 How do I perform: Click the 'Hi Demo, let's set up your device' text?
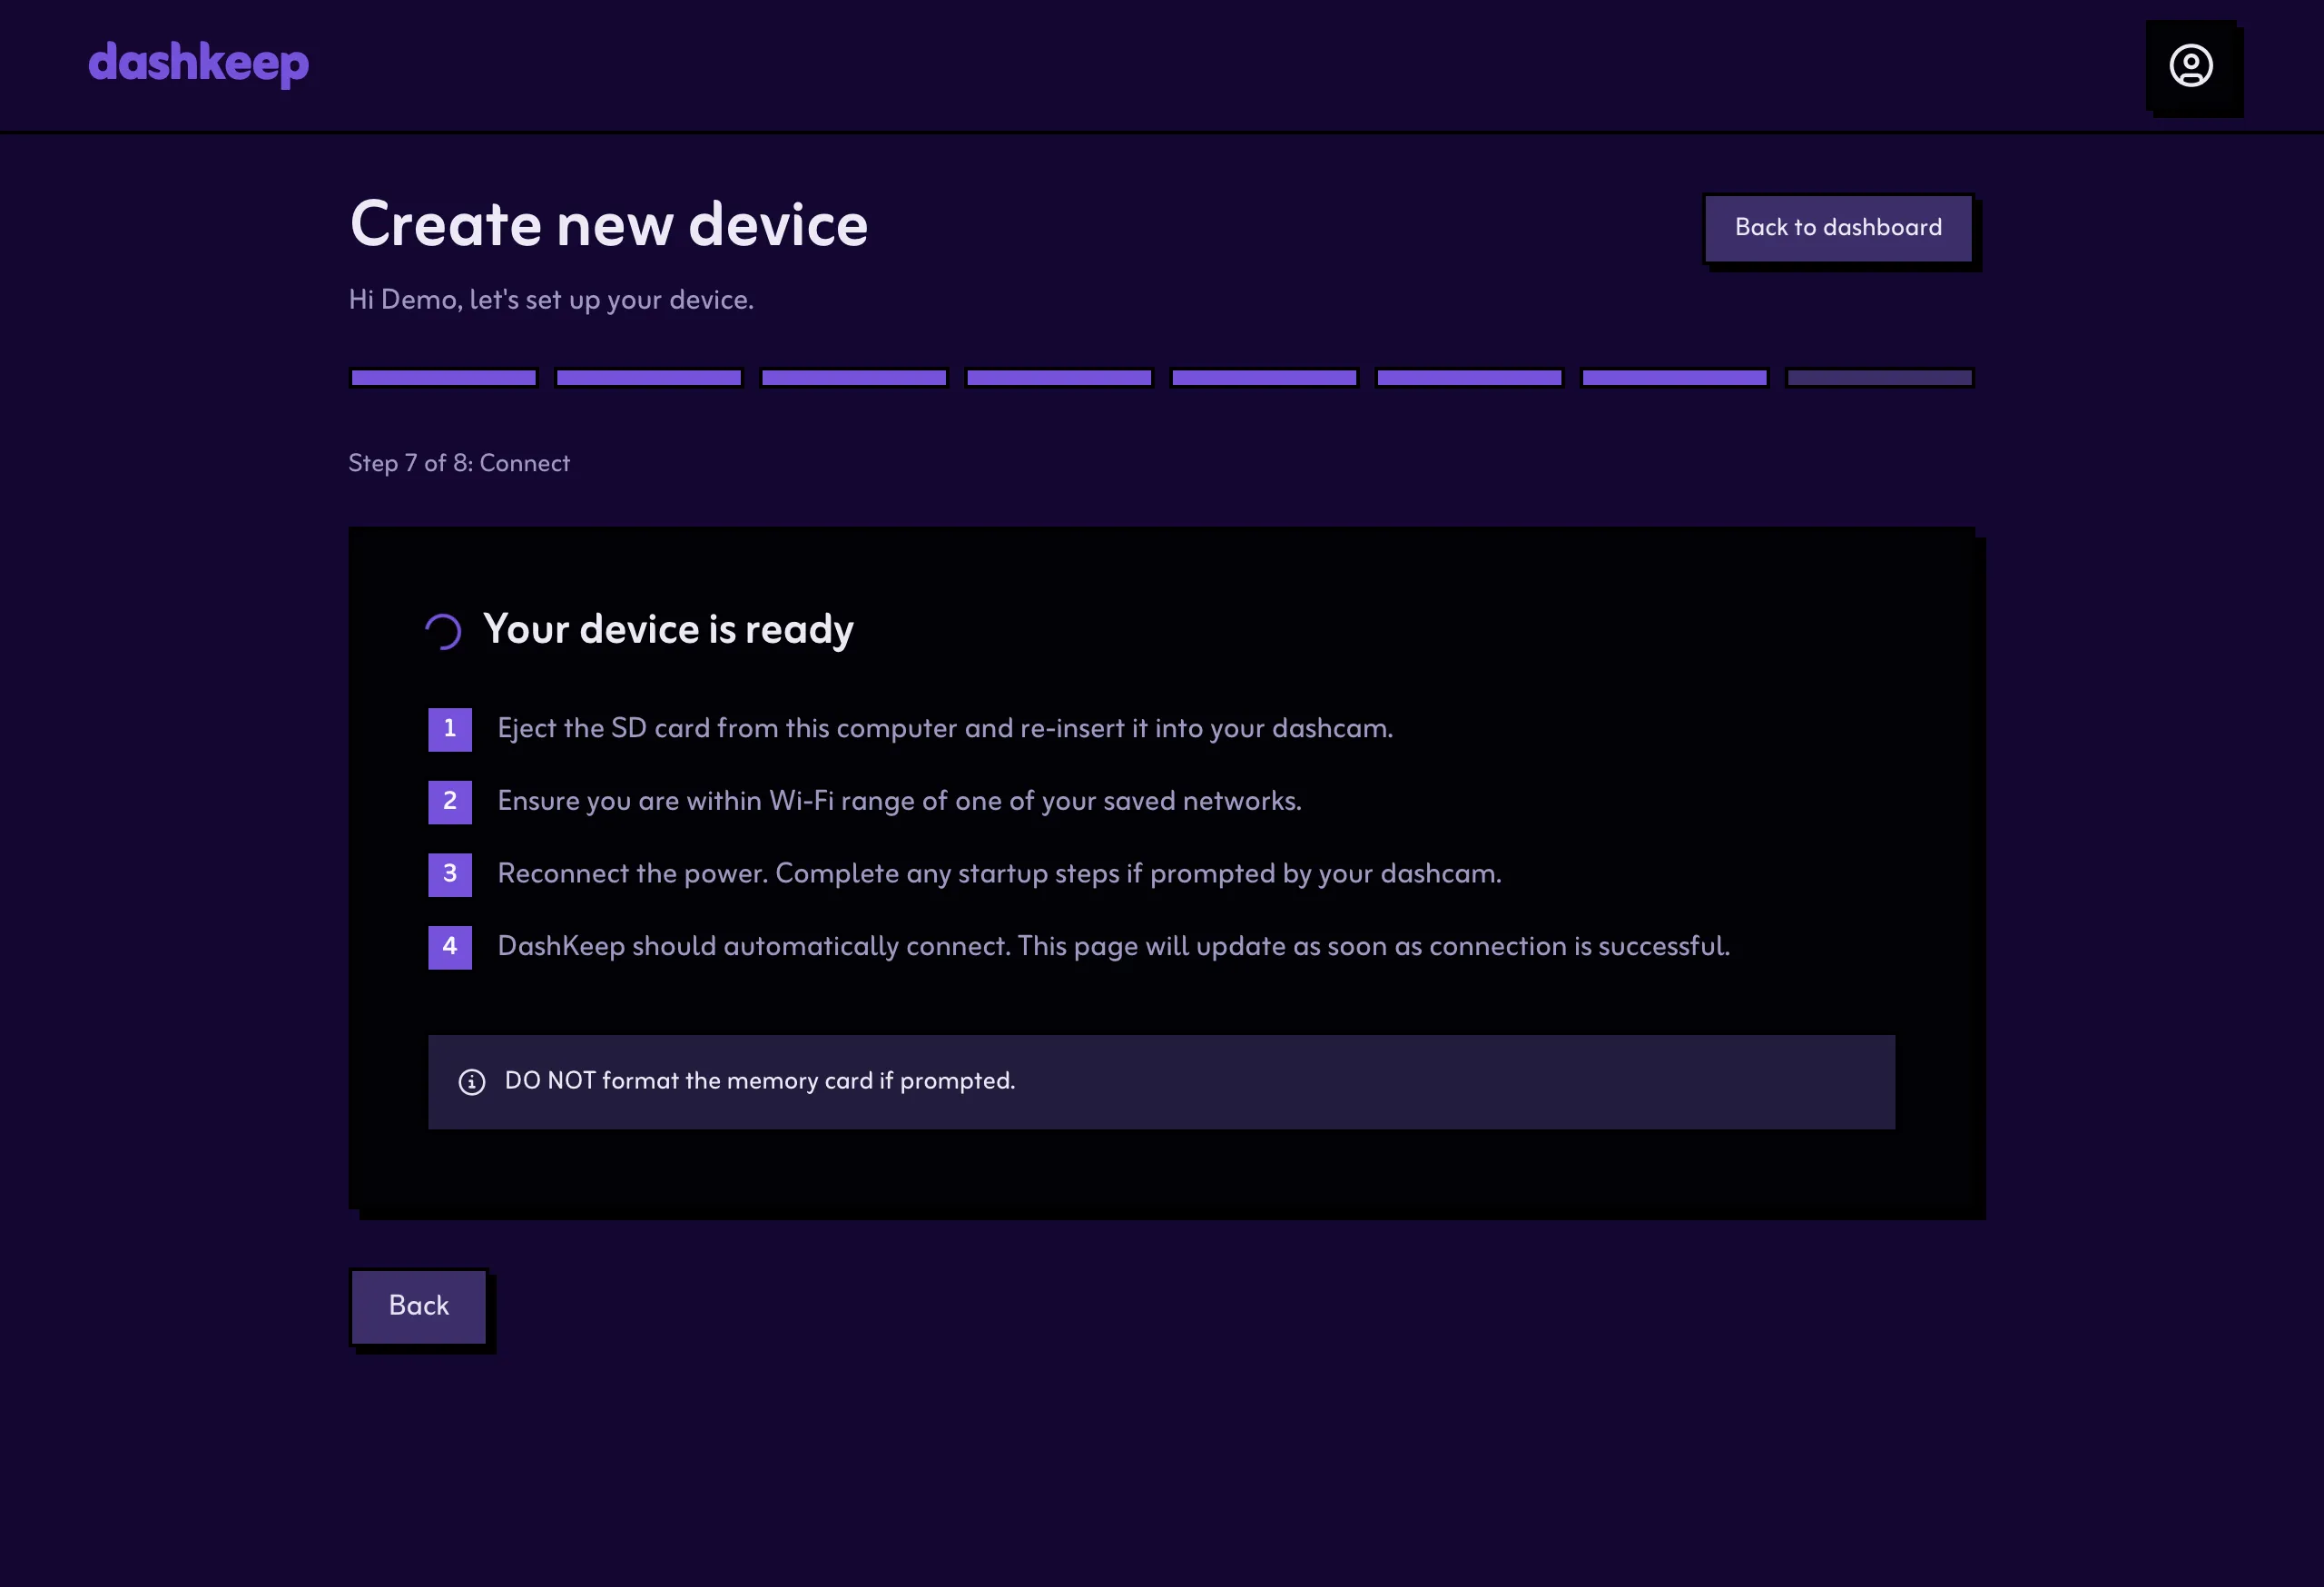pos(551,300)
